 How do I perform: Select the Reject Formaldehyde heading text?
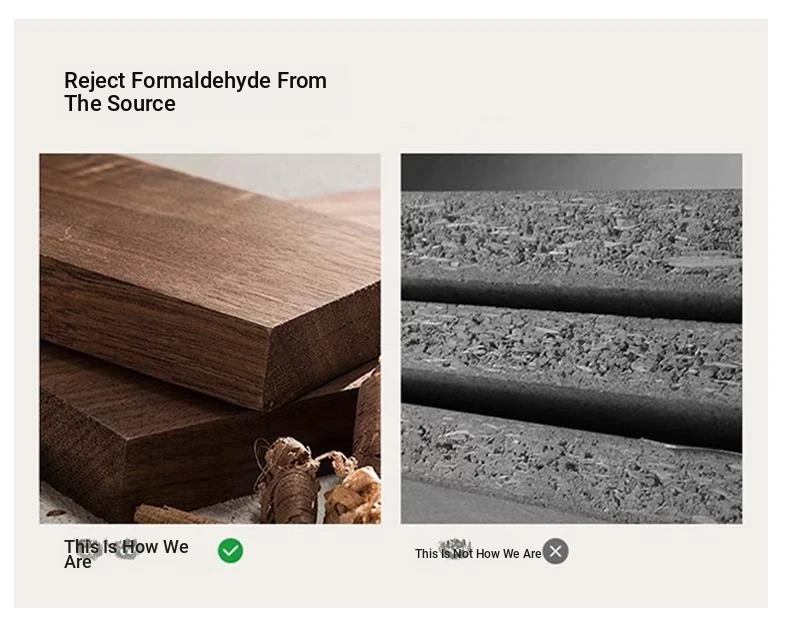(195, 92)
